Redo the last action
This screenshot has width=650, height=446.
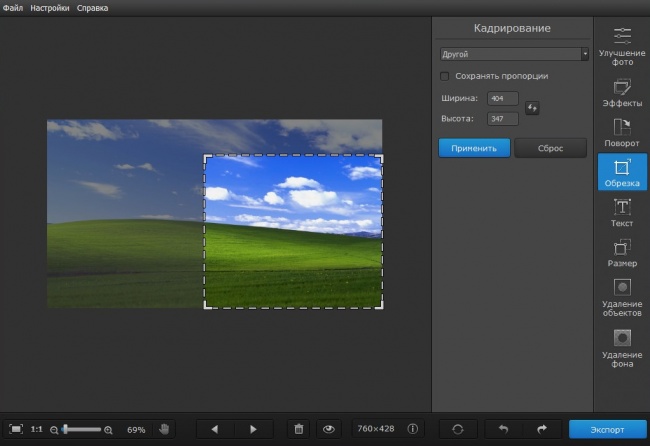coord(542,429)
